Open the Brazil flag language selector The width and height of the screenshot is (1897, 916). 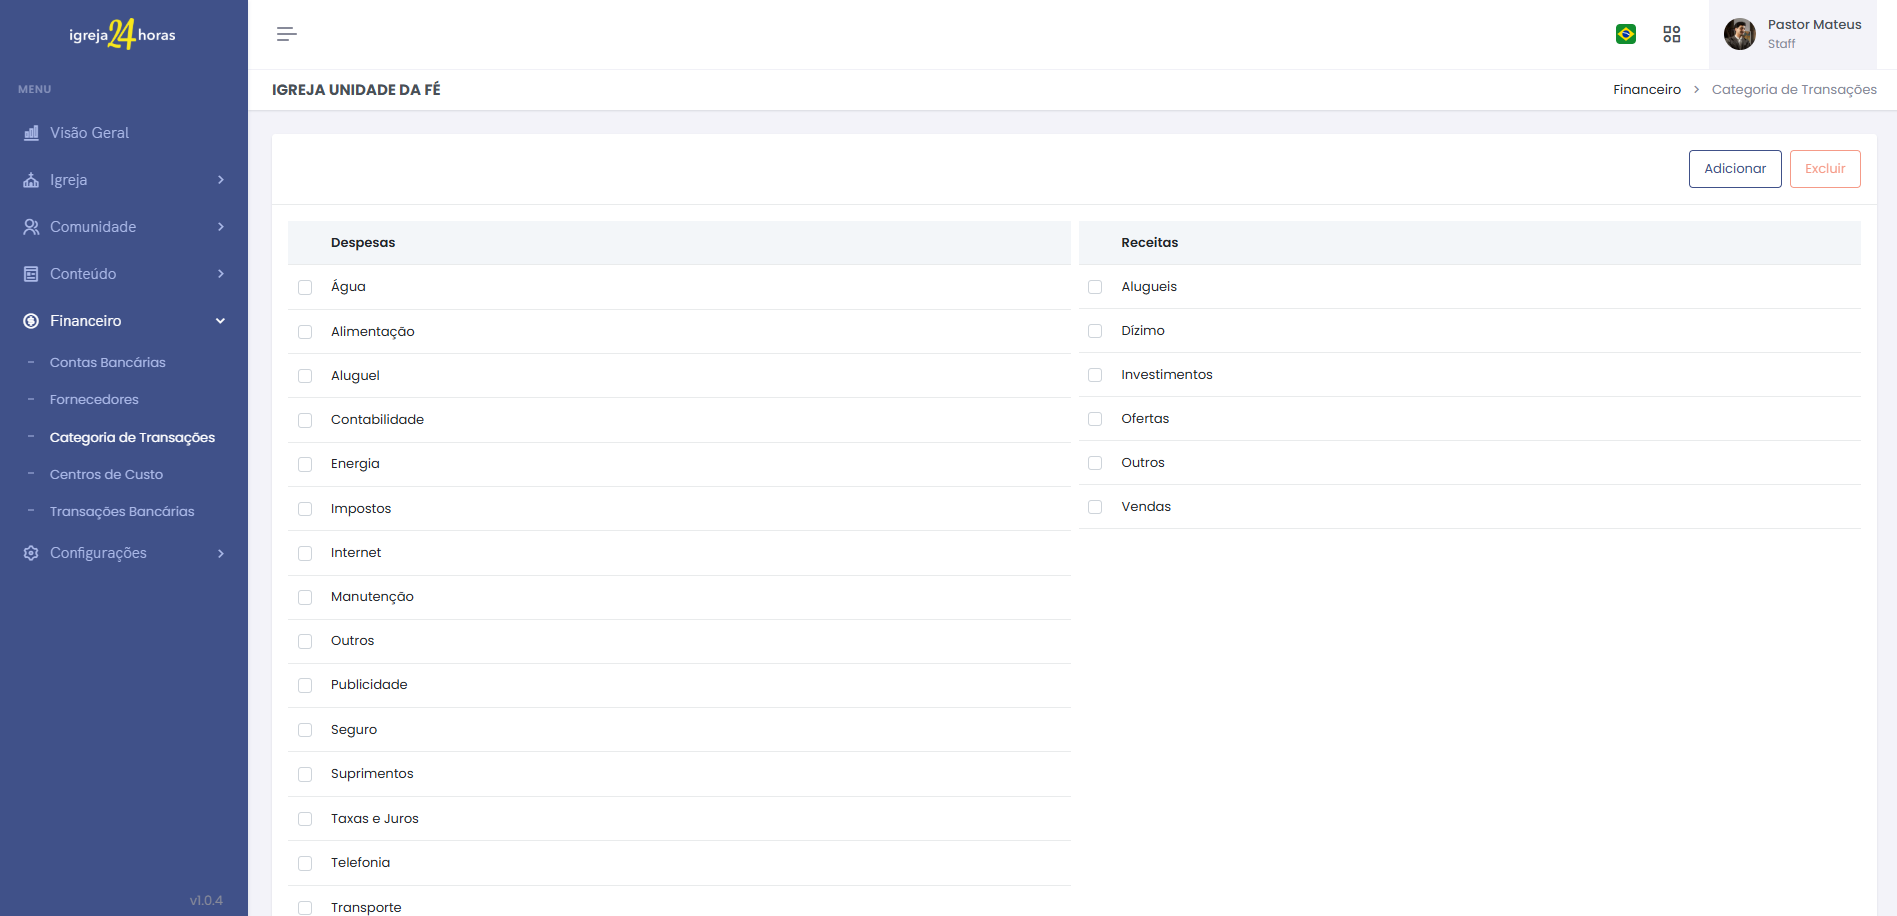1626,34
